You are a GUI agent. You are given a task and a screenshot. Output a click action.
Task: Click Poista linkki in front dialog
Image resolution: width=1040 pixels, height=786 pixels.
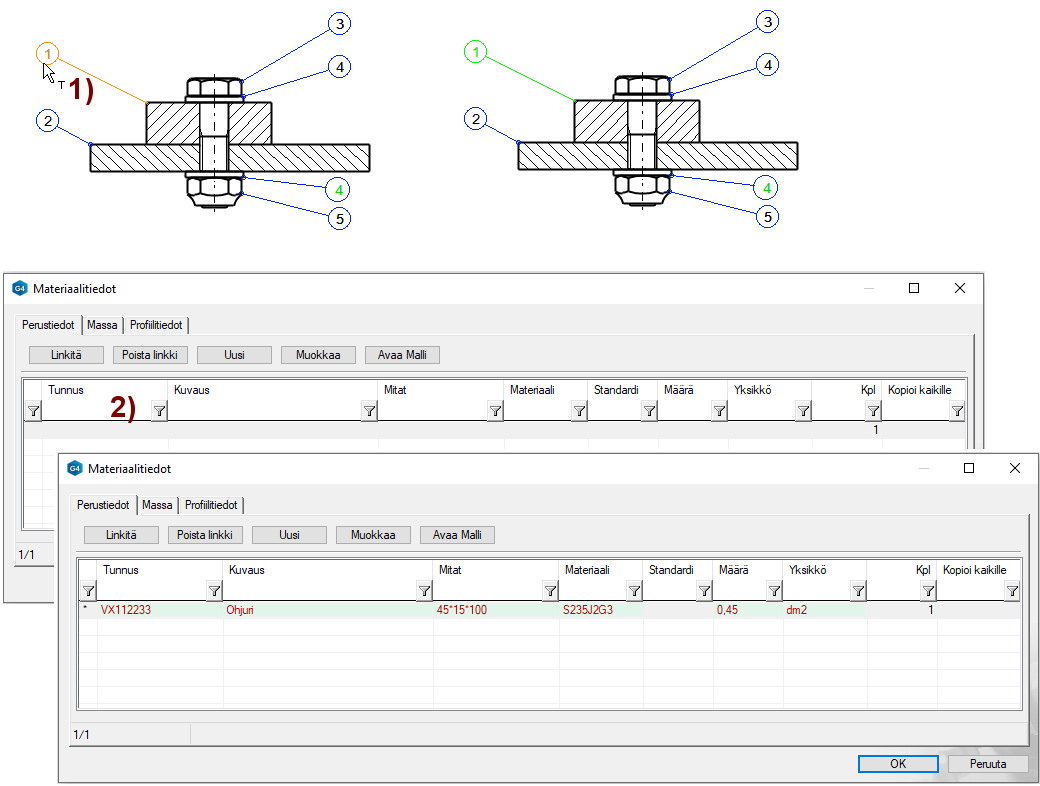point(205,535)
